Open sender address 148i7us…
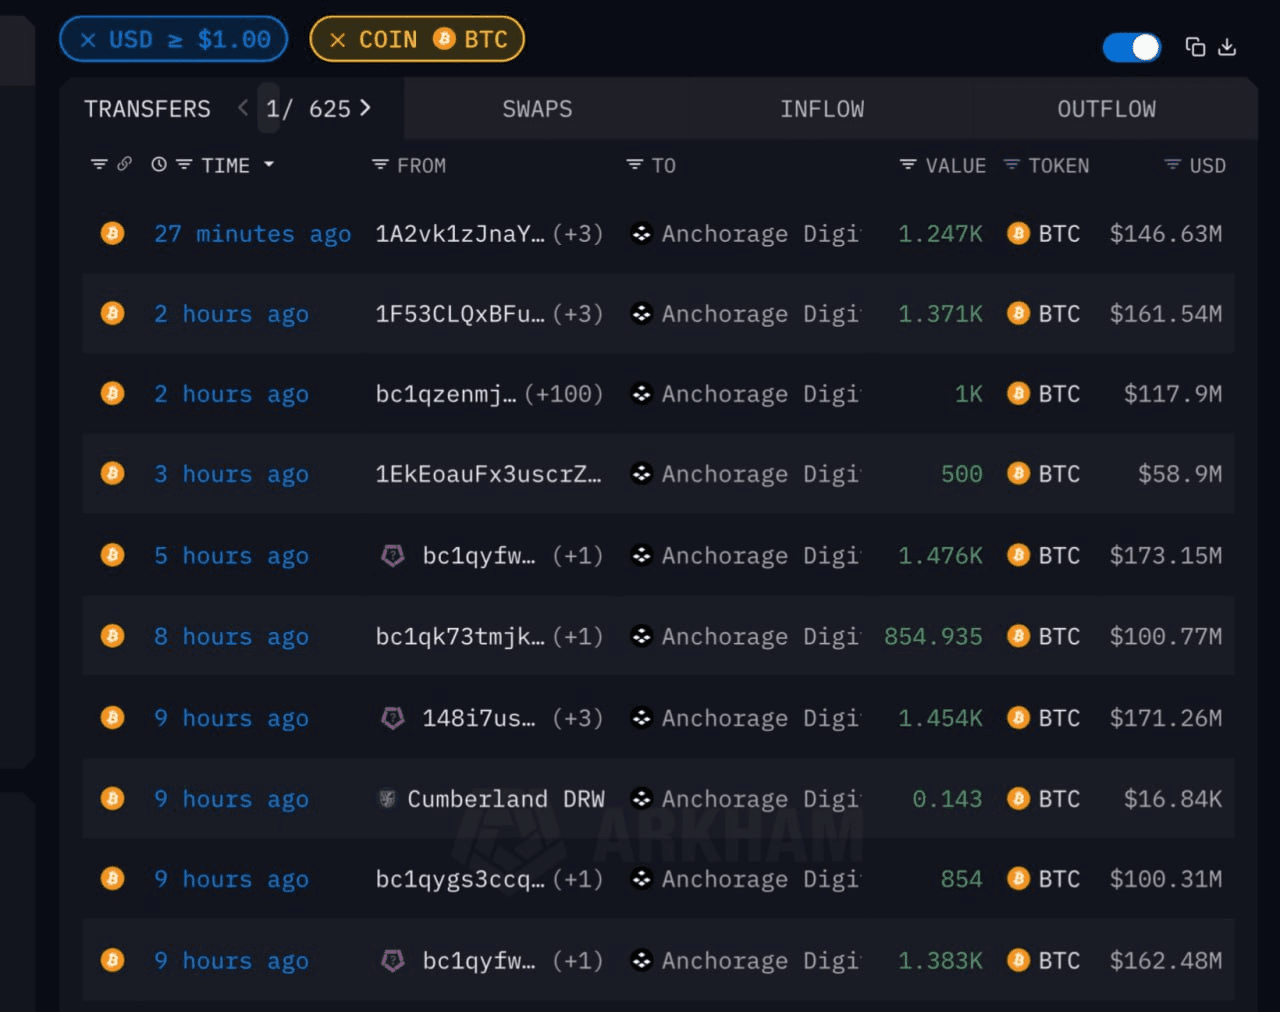 click(x=479, y=719)
